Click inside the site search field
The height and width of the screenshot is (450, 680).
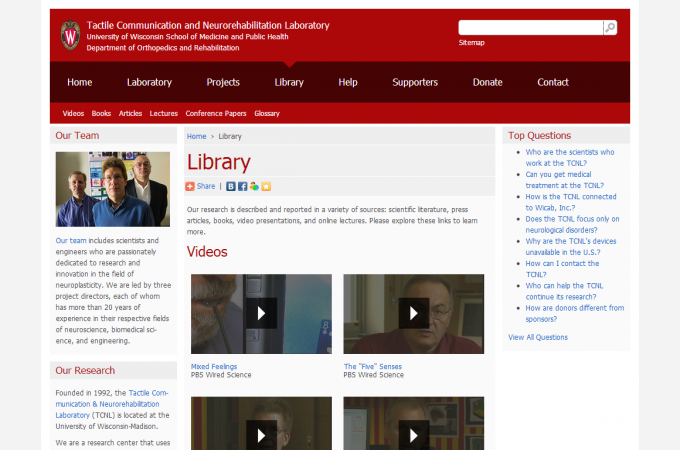point(530,28)
